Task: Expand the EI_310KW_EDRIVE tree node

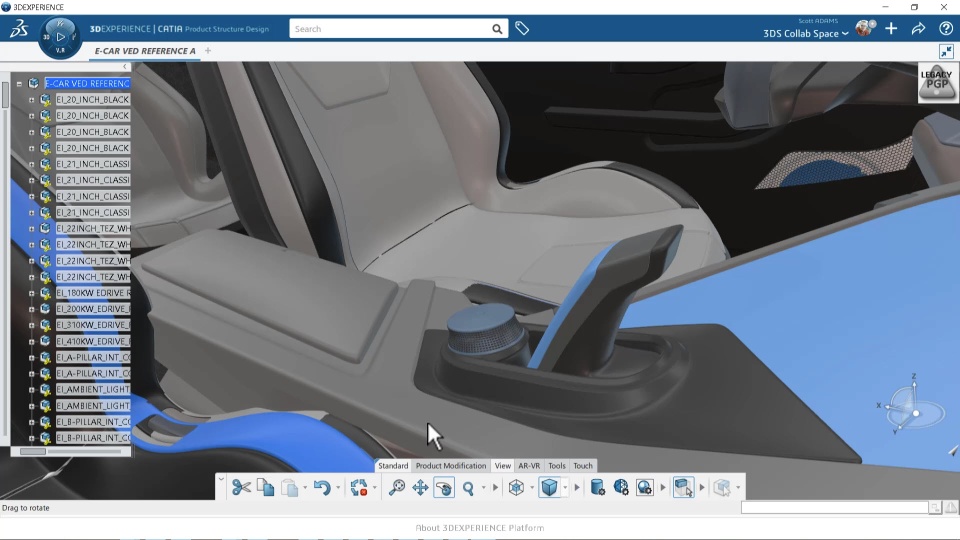Action: pyautogui.click(x=31, y=325)
